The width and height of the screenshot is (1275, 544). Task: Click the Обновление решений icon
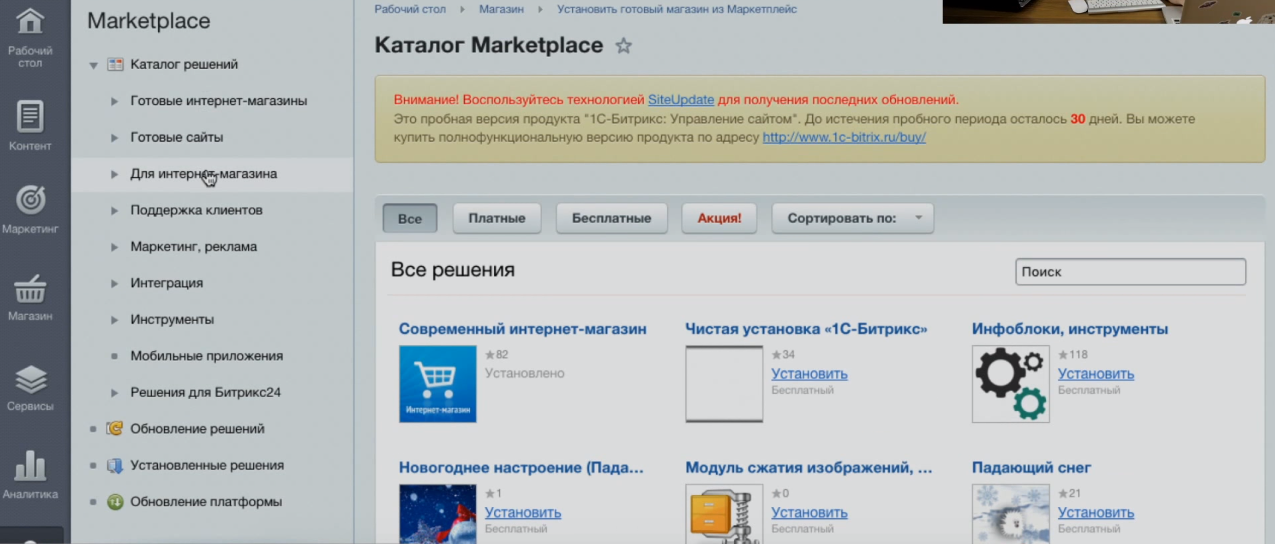tap(115, 429)
